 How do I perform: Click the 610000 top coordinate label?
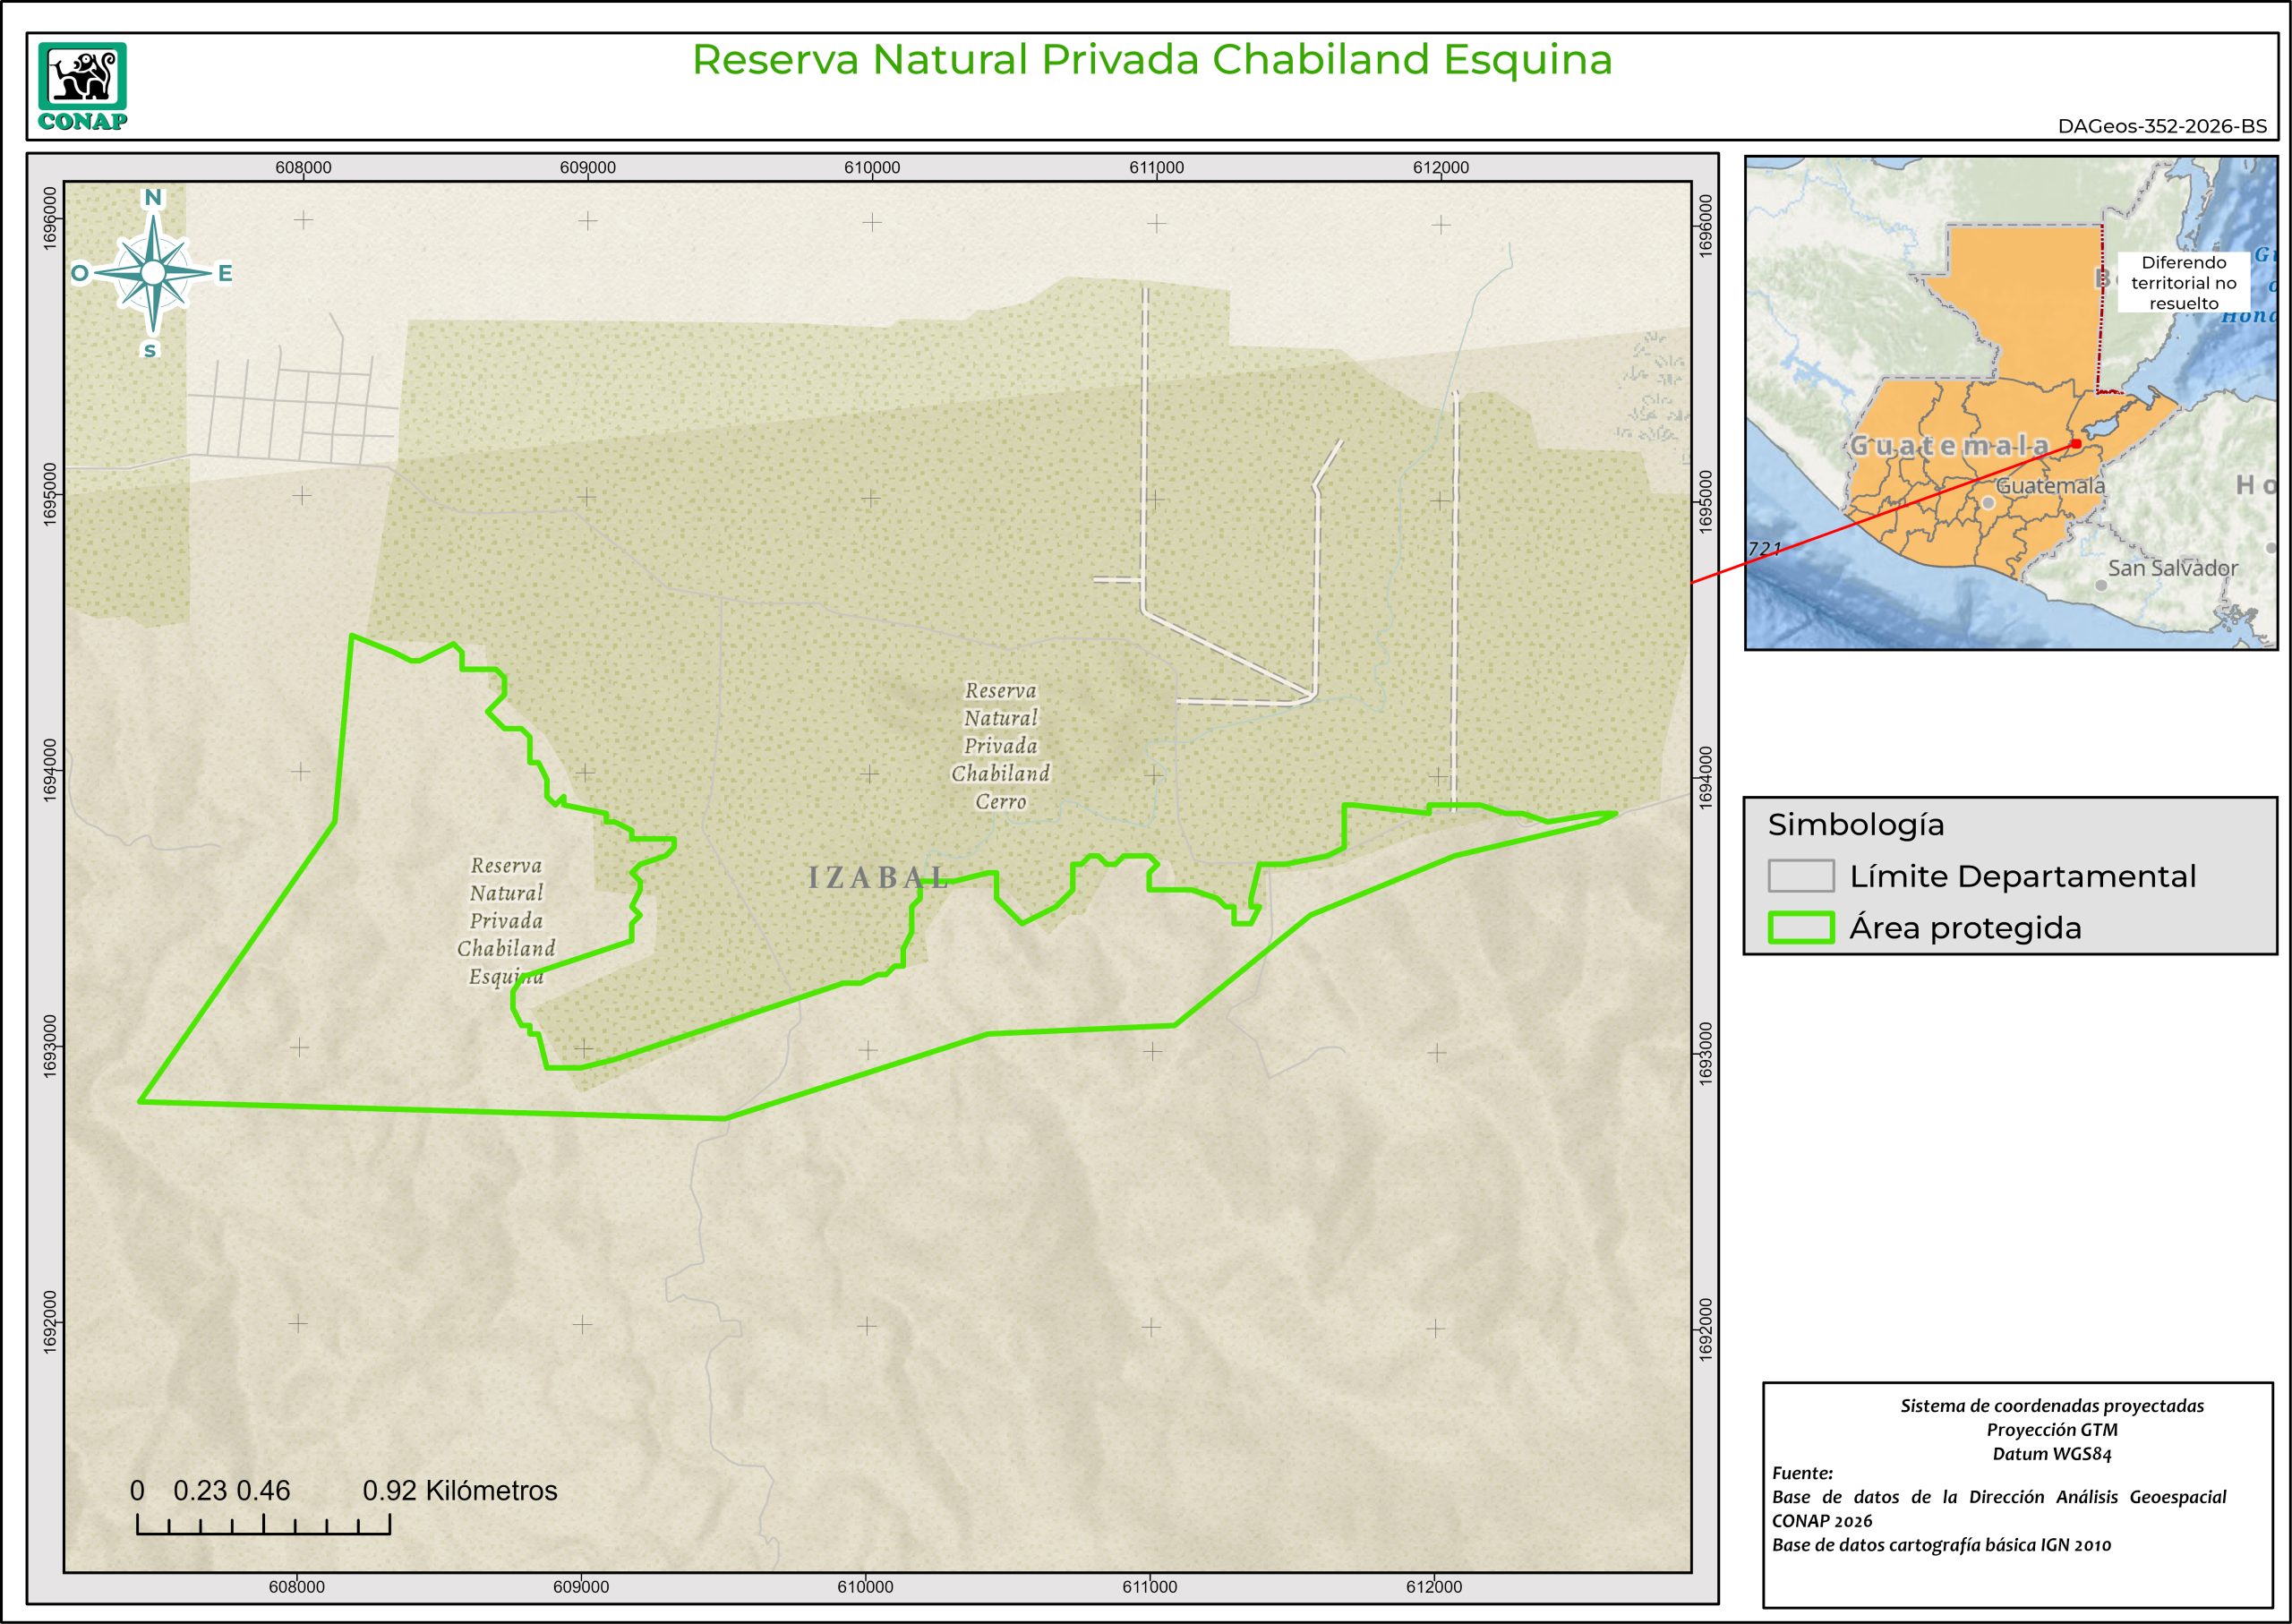click(x=872, y=168)
